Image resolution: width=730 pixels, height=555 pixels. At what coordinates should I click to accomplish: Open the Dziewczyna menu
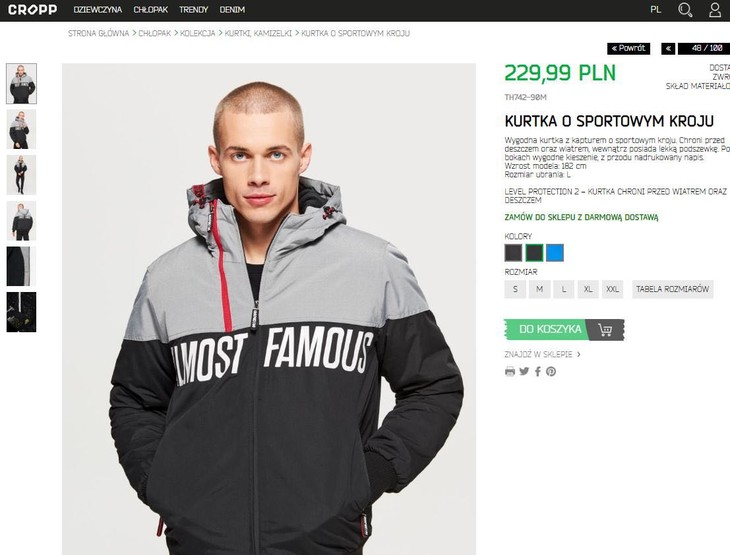tap(98, 10)
